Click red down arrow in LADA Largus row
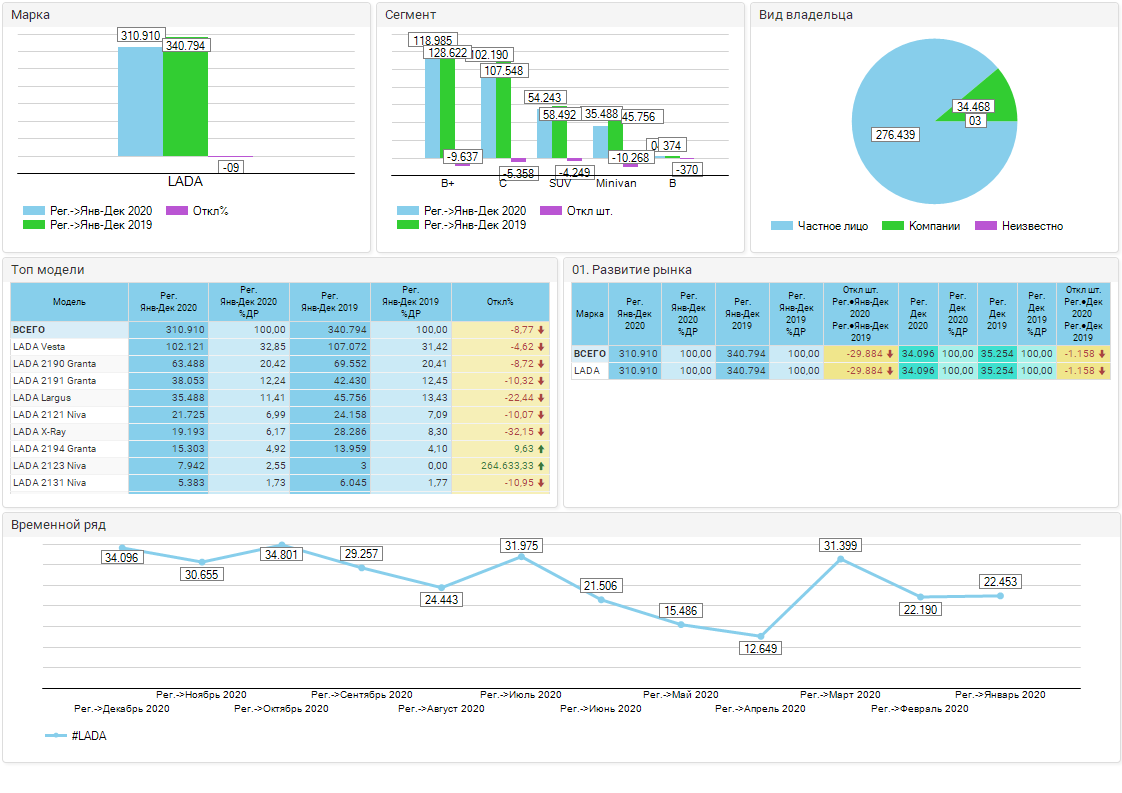 click(x=541, y=398)
